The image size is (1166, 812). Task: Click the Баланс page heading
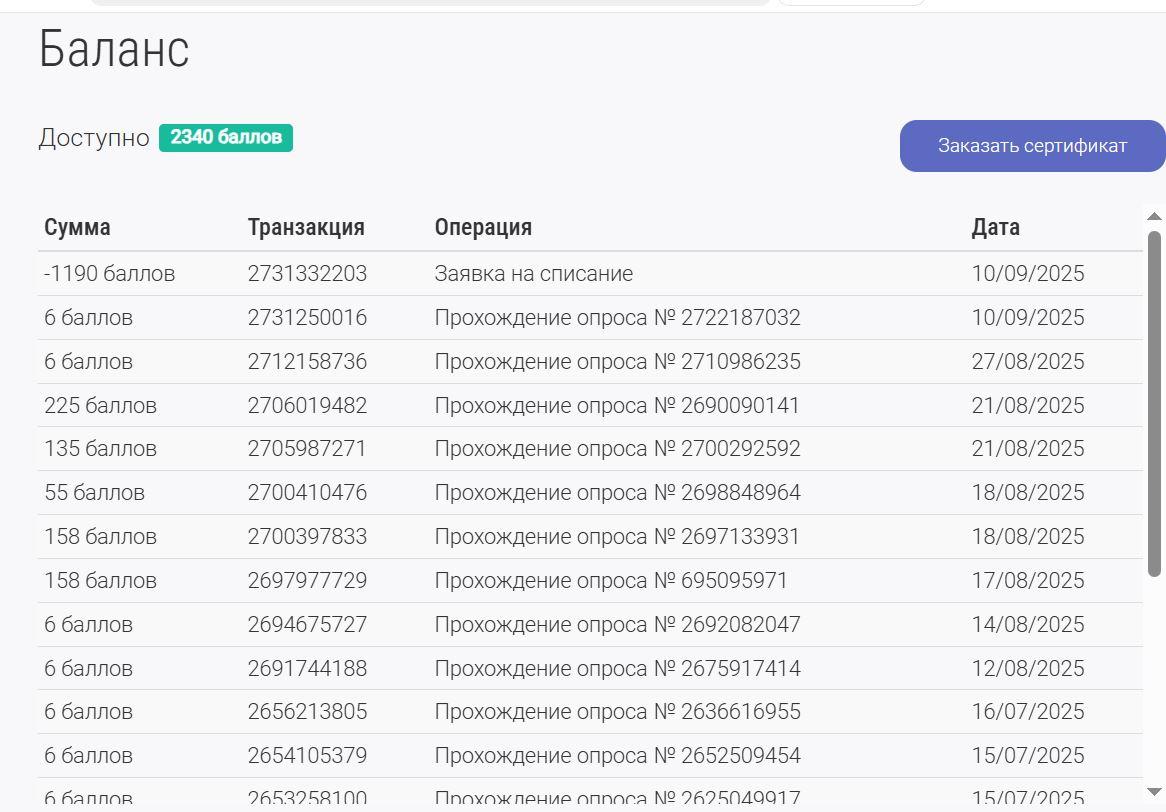click(x=114, y=49)
